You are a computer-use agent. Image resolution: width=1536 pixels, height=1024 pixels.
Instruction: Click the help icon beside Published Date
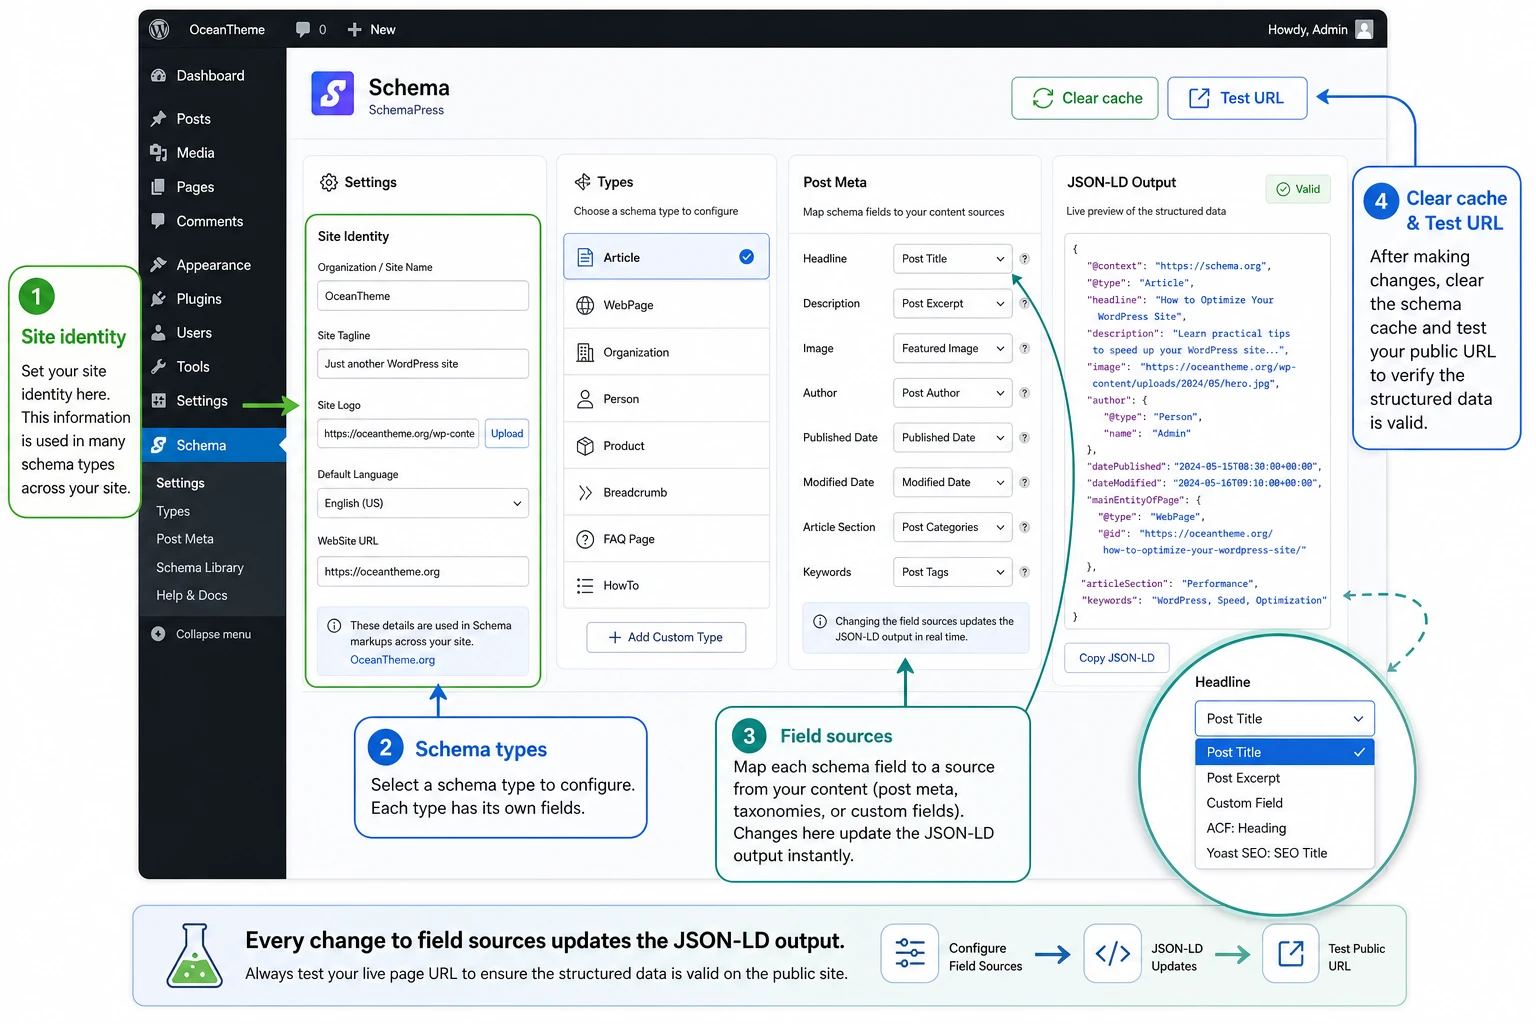click(x=1024, y=438)
